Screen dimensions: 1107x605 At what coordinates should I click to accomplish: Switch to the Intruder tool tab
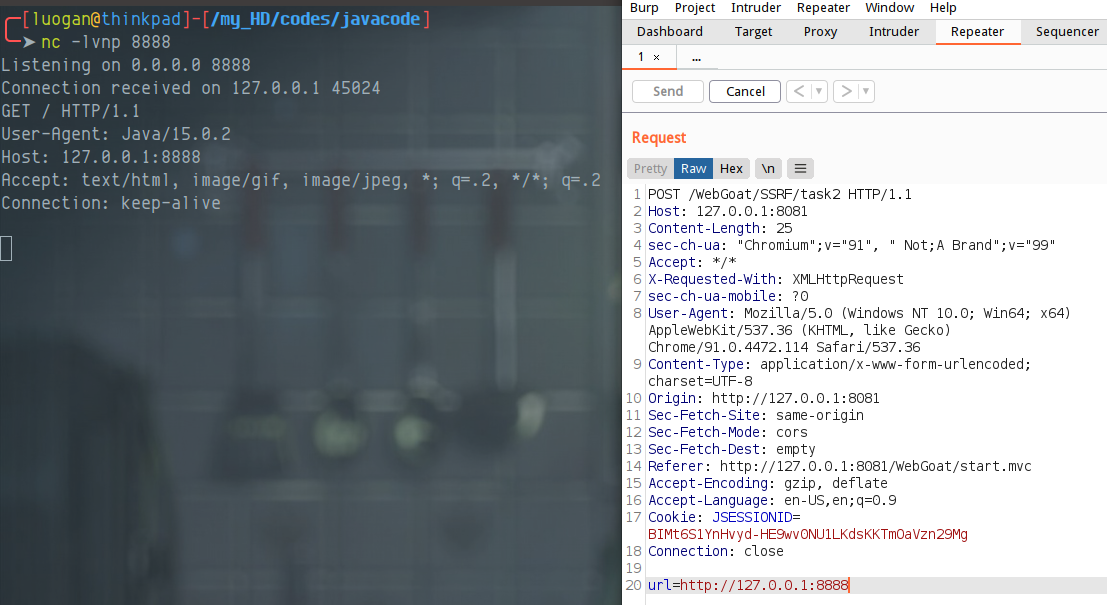pyautogui.click(x=894, y=32)
